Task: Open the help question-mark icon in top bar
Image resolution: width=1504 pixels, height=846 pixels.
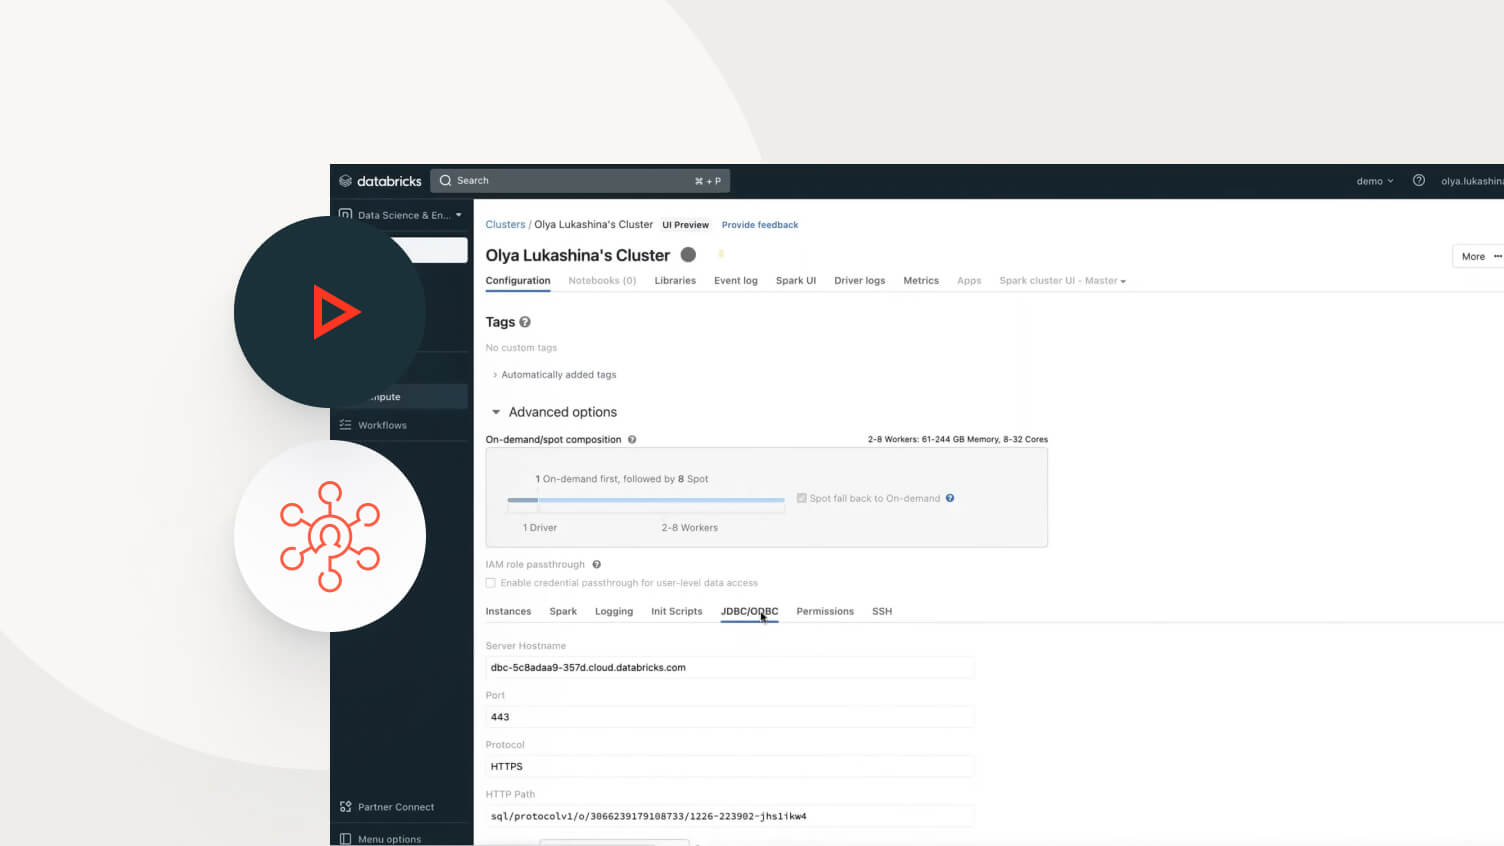Action: point(1418,181)
